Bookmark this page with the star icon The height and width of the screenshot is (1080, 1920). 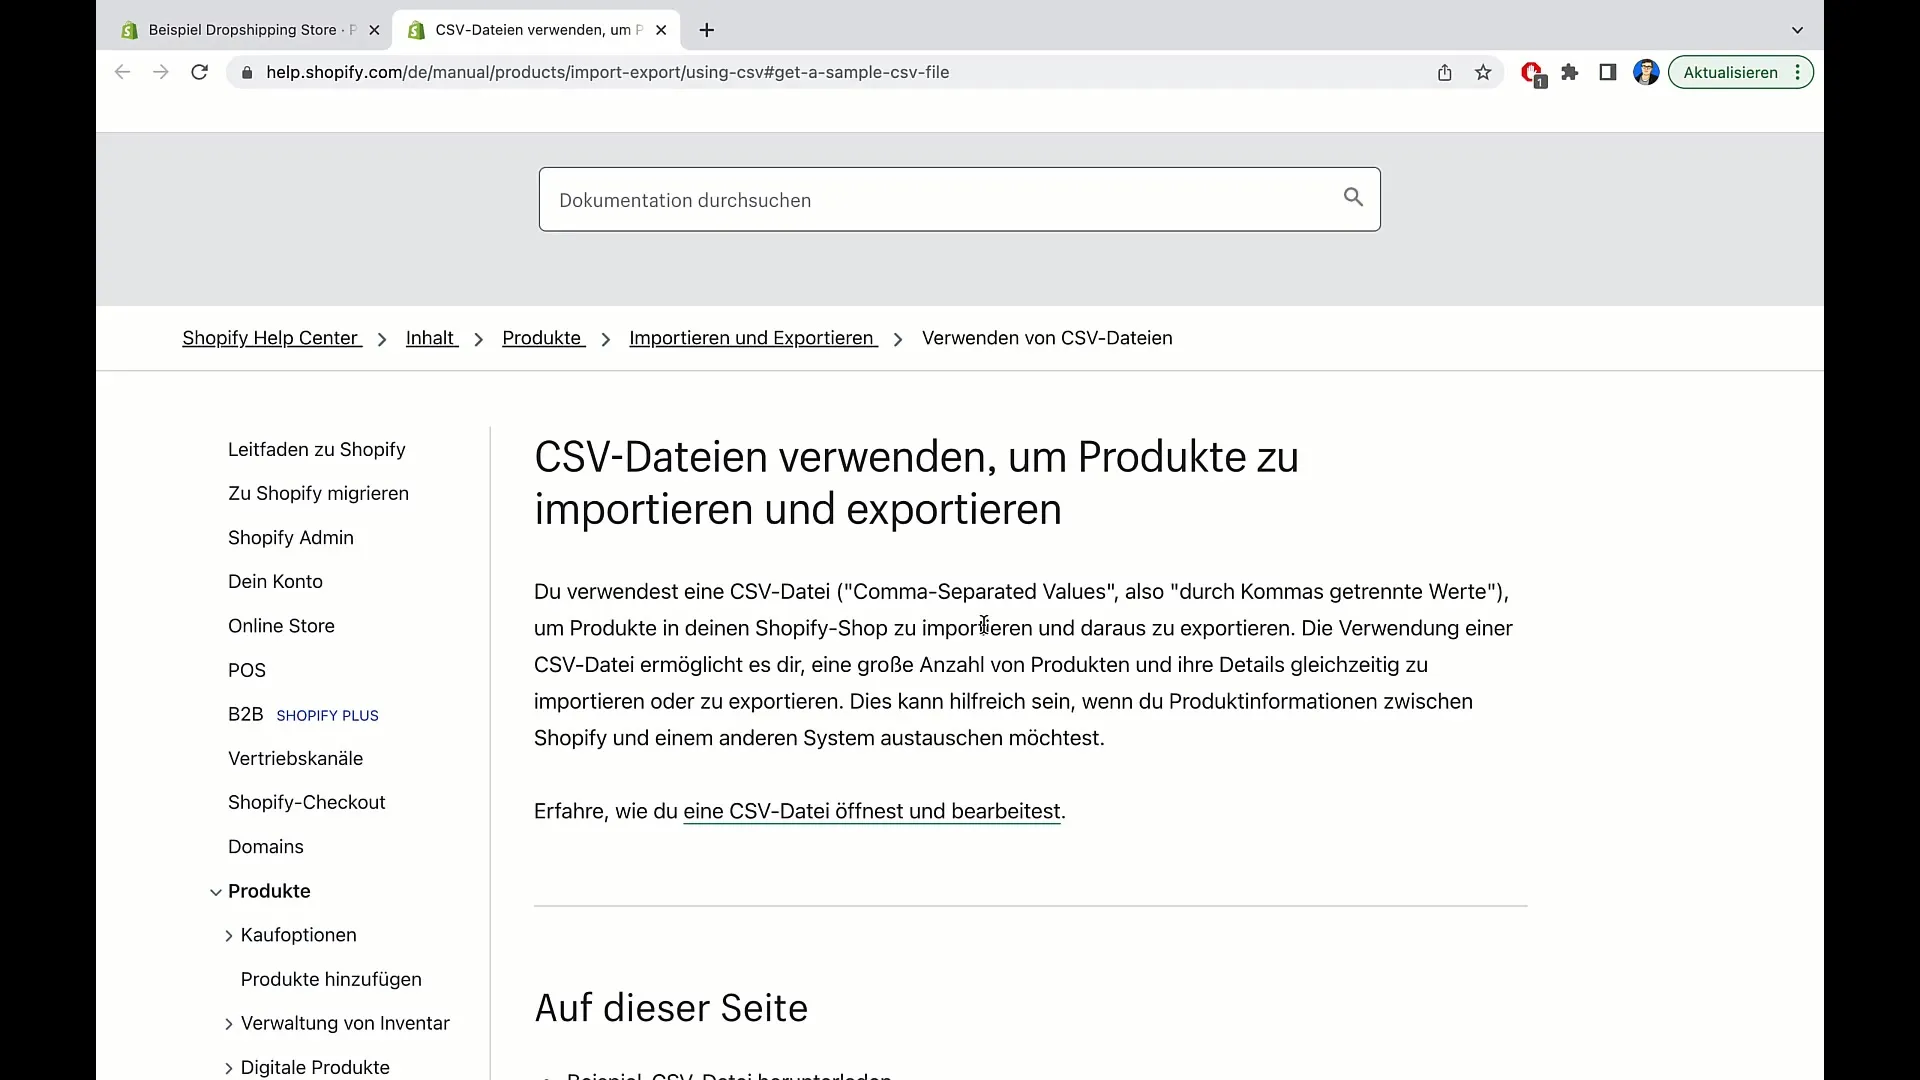(1483, 72)
